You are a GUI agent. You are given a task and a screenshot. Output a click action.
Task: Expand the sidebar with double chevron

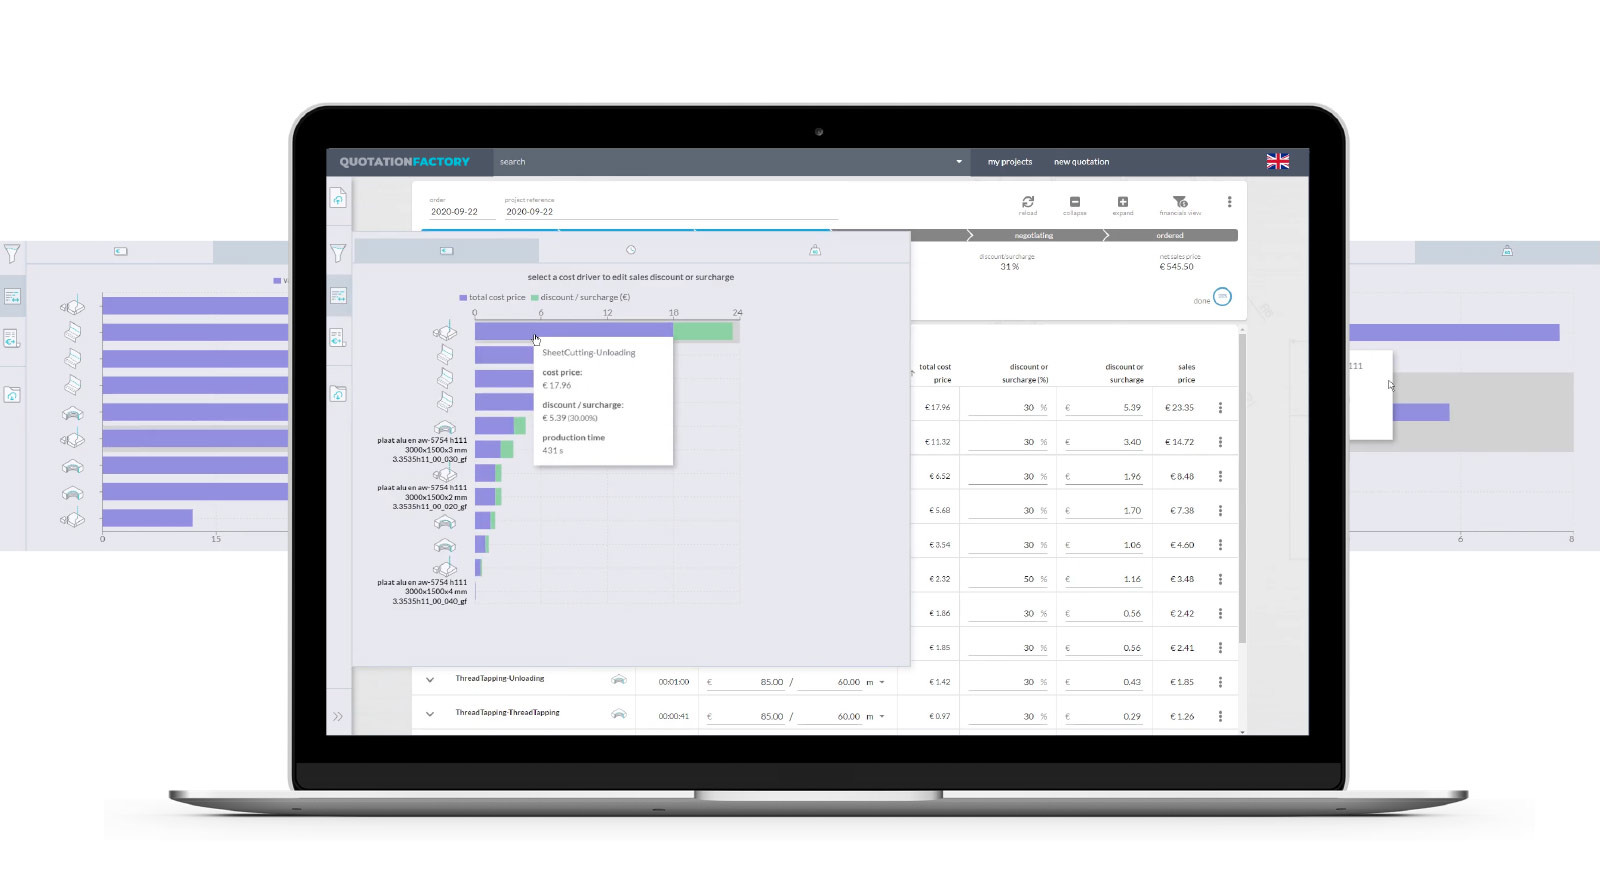[x=338, y=716]
